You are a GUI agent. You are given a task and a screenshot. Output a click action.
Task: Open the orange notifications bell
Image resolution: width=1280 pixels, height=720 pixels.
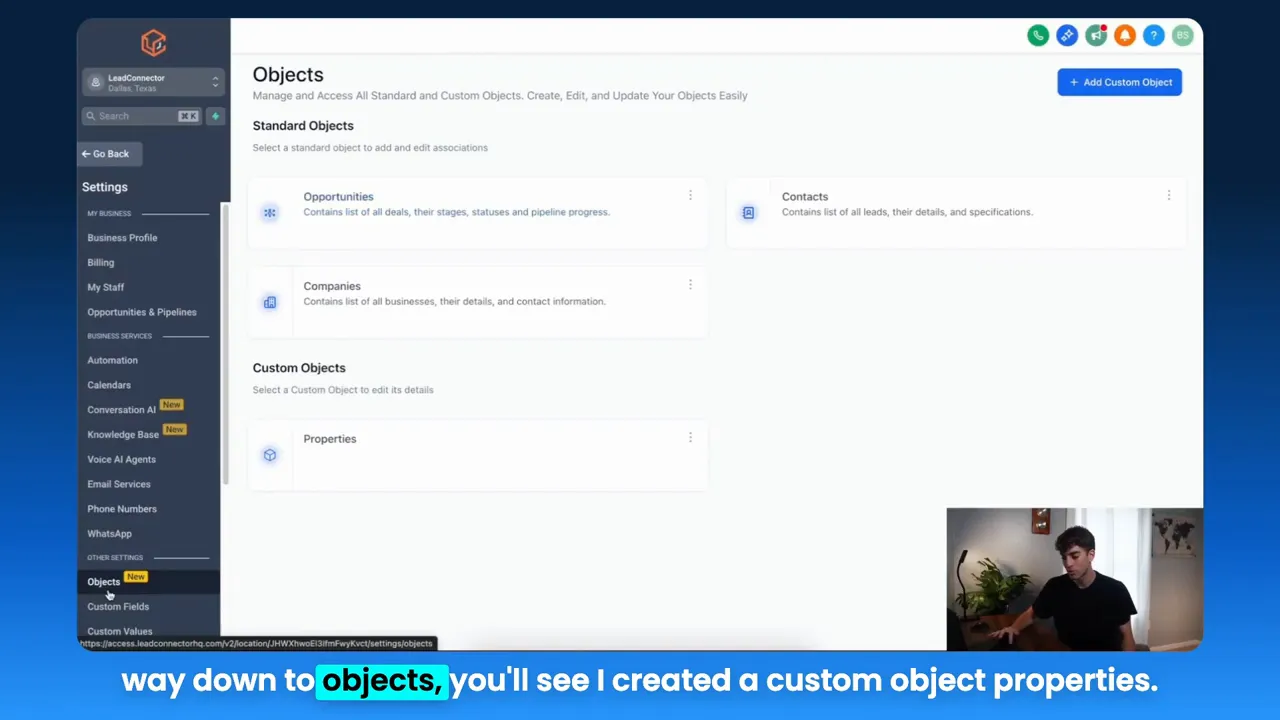tap(1125, 35)
